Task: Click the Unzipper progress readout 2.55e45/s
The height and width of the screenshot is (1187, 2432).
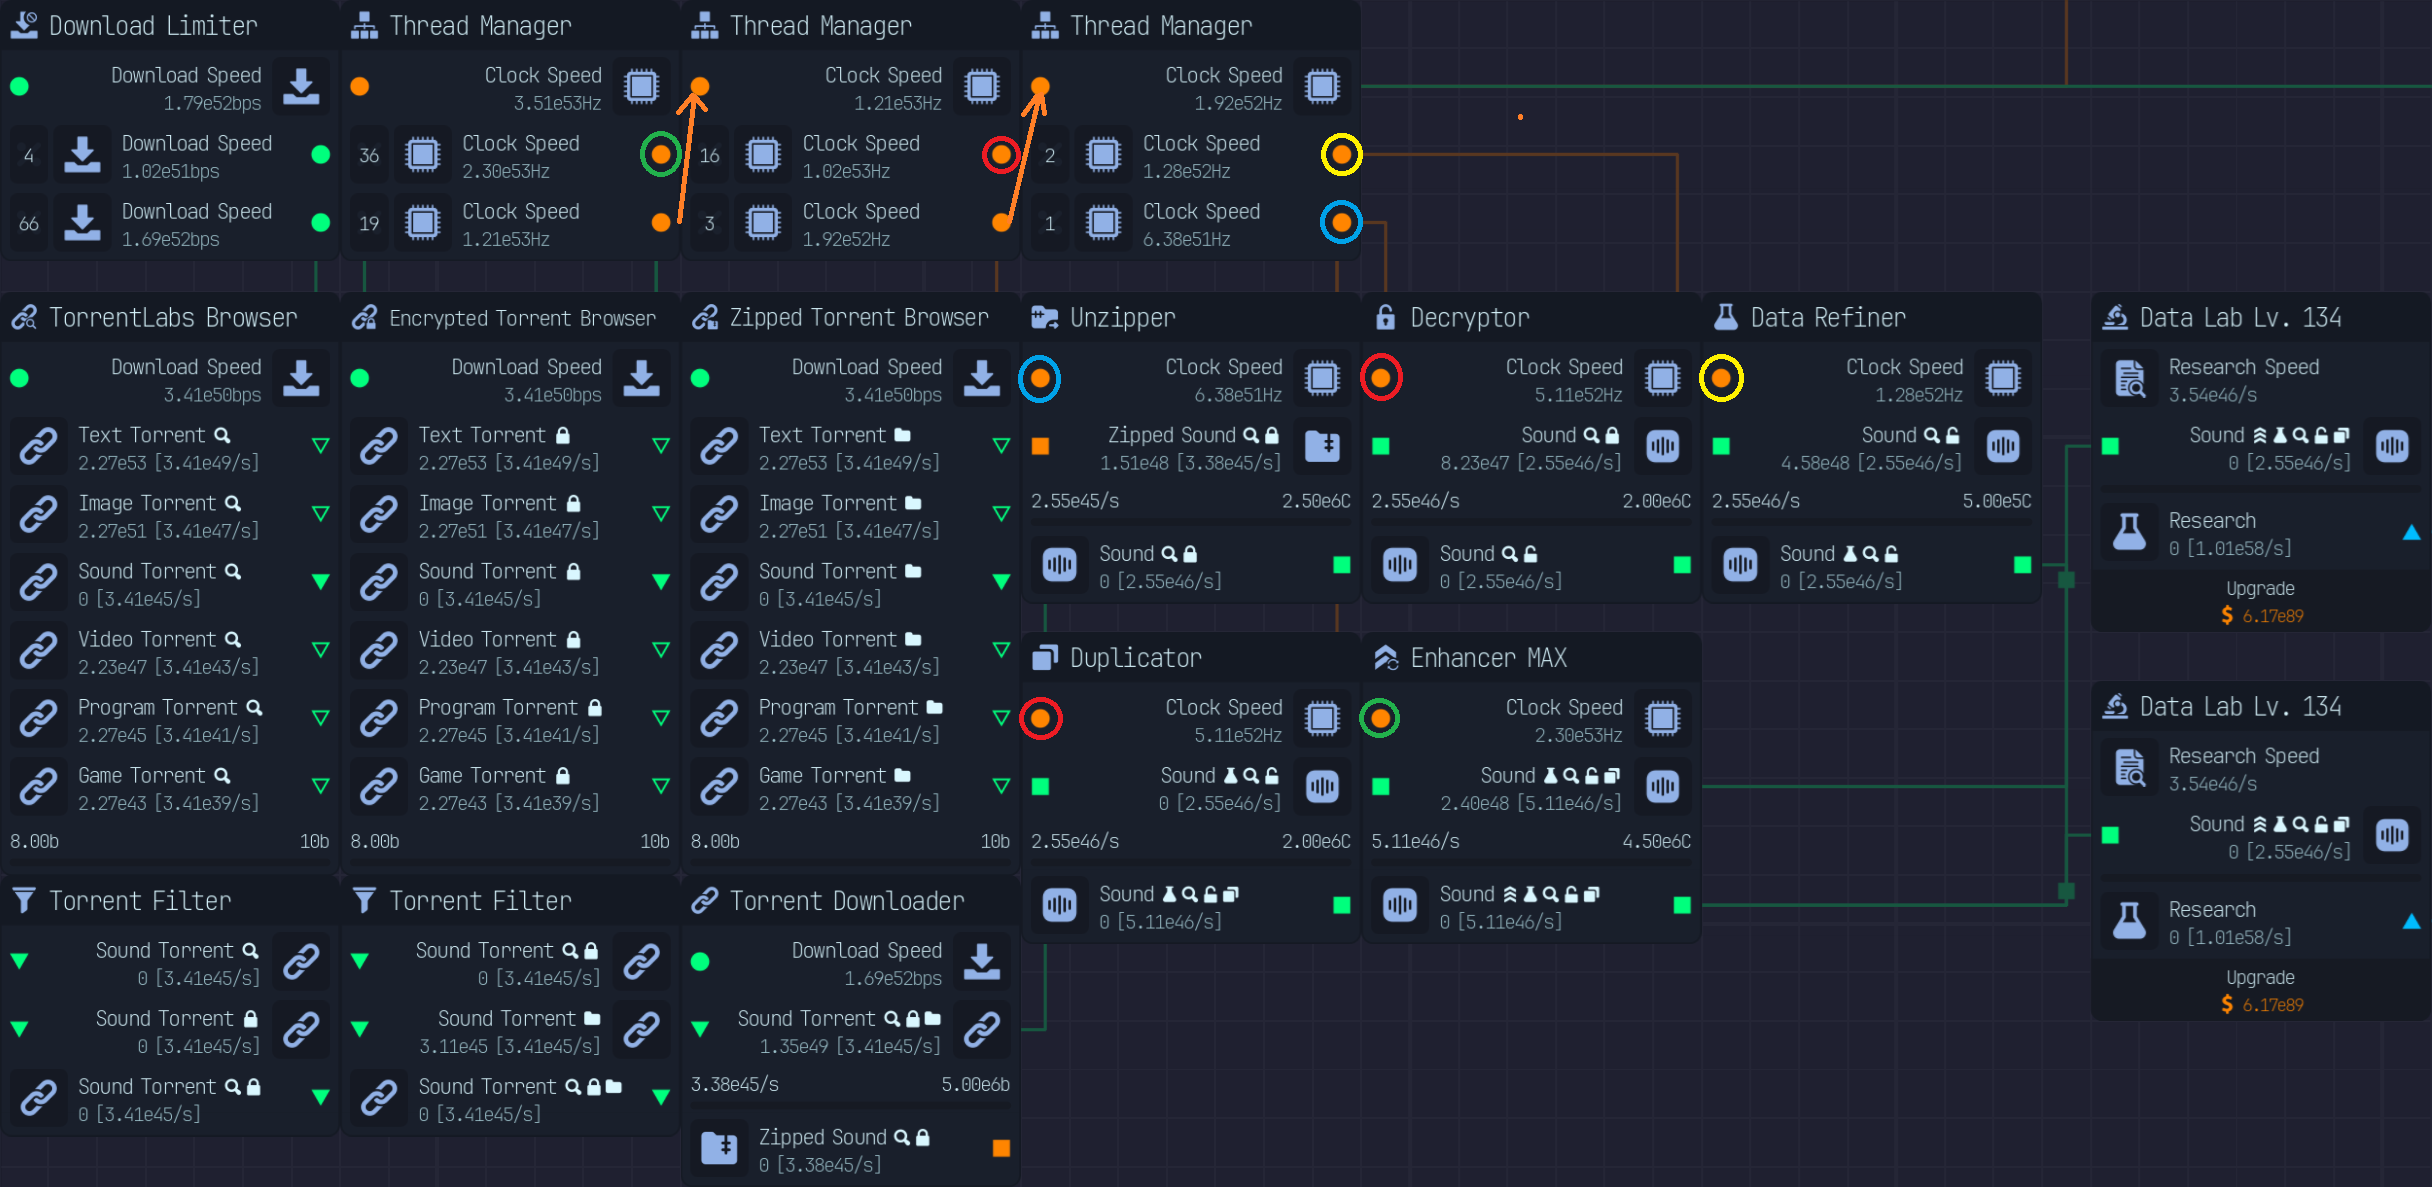Action: pyautogui.click(x=1075, y=501)
